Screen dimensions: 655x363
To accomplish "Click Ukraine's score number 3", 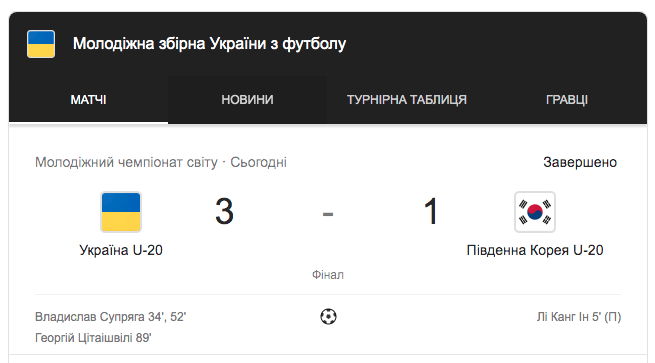I will click(224, 211).
